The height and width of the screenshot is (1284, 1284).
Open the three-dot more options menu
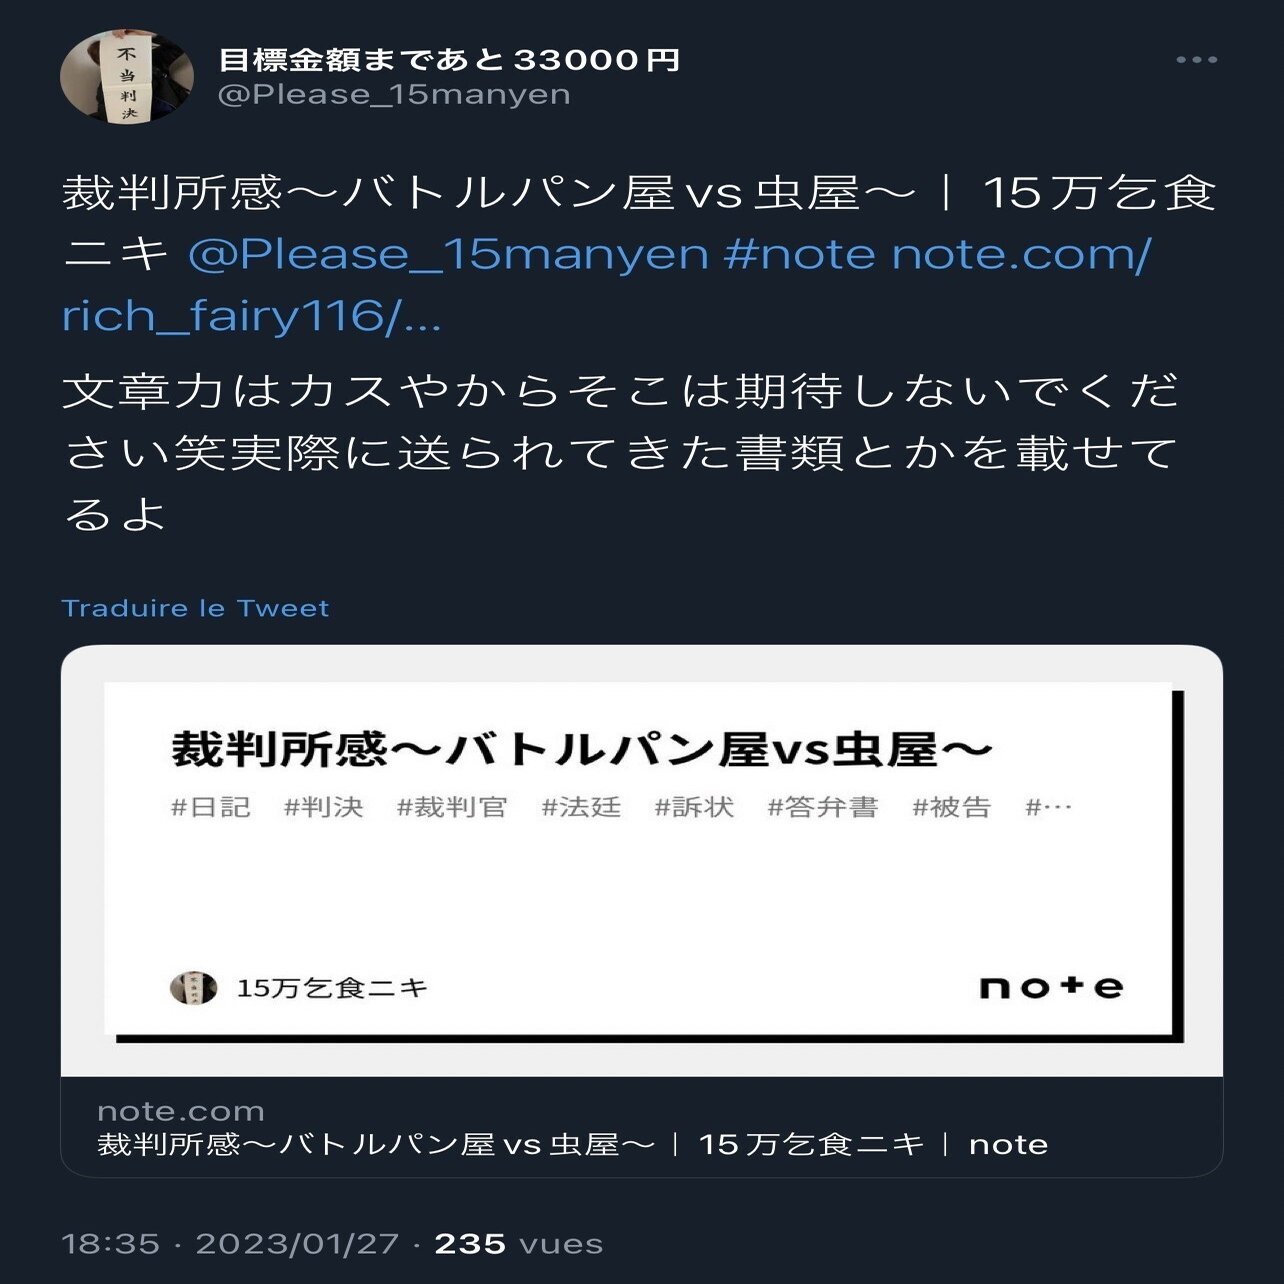[x=1196, y=60]
